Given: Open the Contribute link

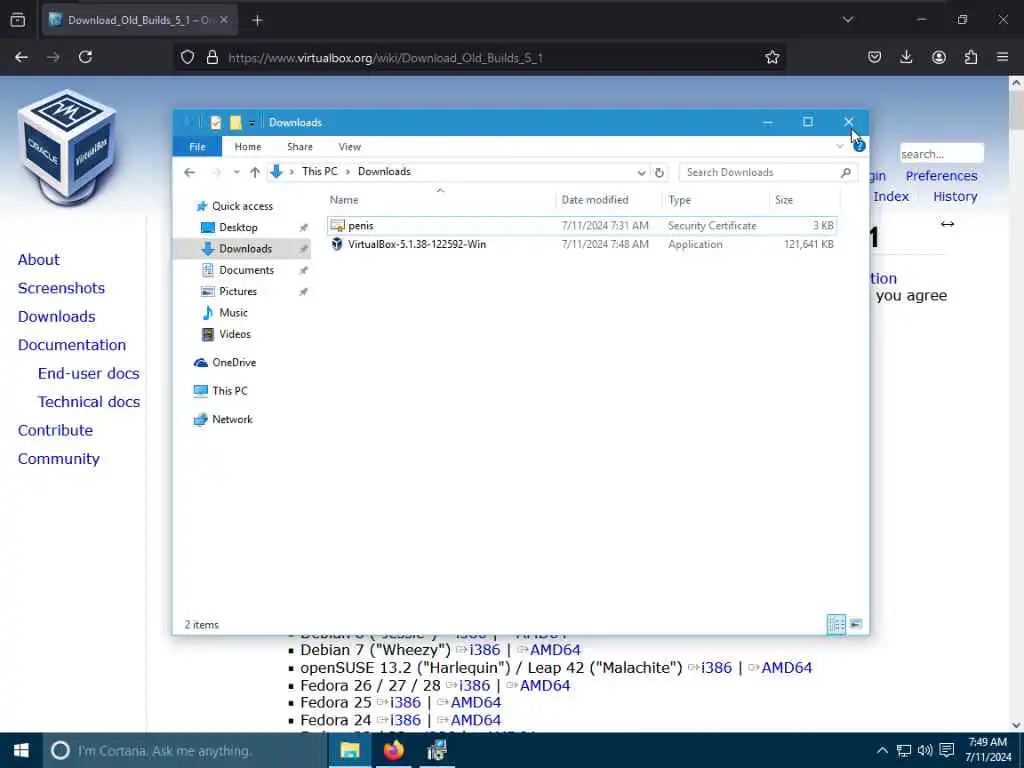Looking at the screenshot, I should click(x=56, y=430).
